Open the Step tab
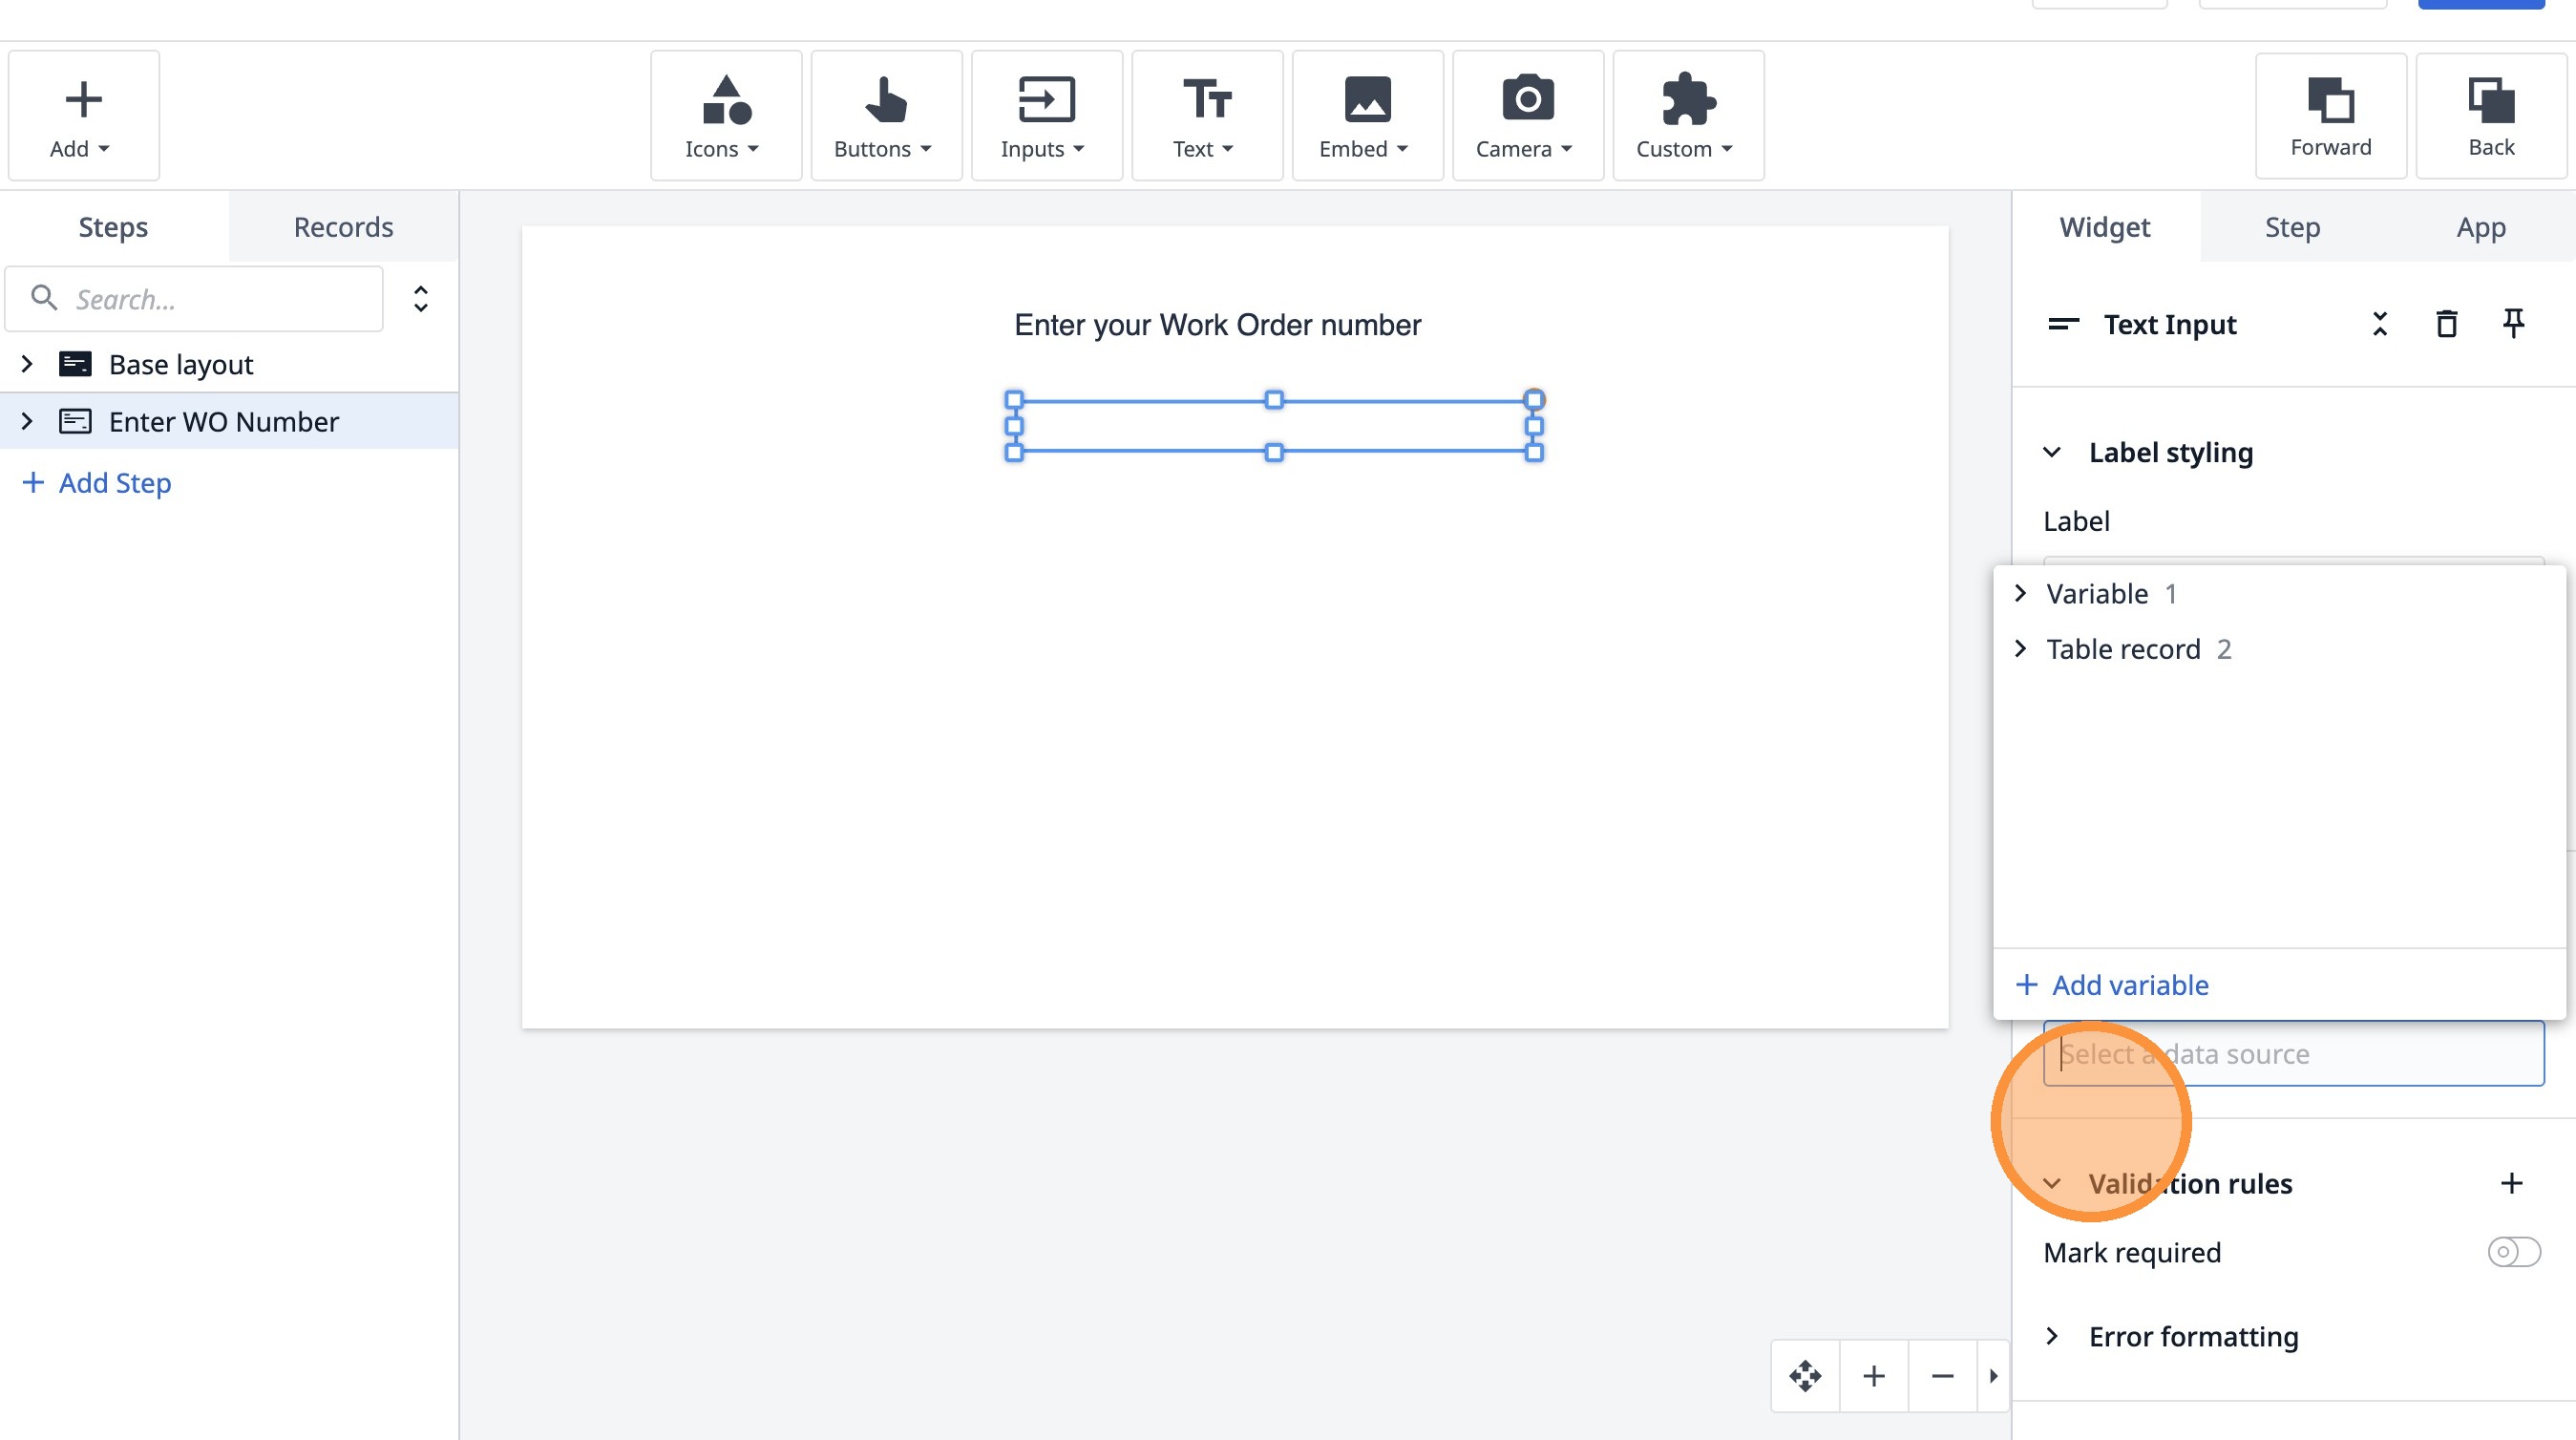The width and height of the screenshot is (2576, 1440). 2292,227
